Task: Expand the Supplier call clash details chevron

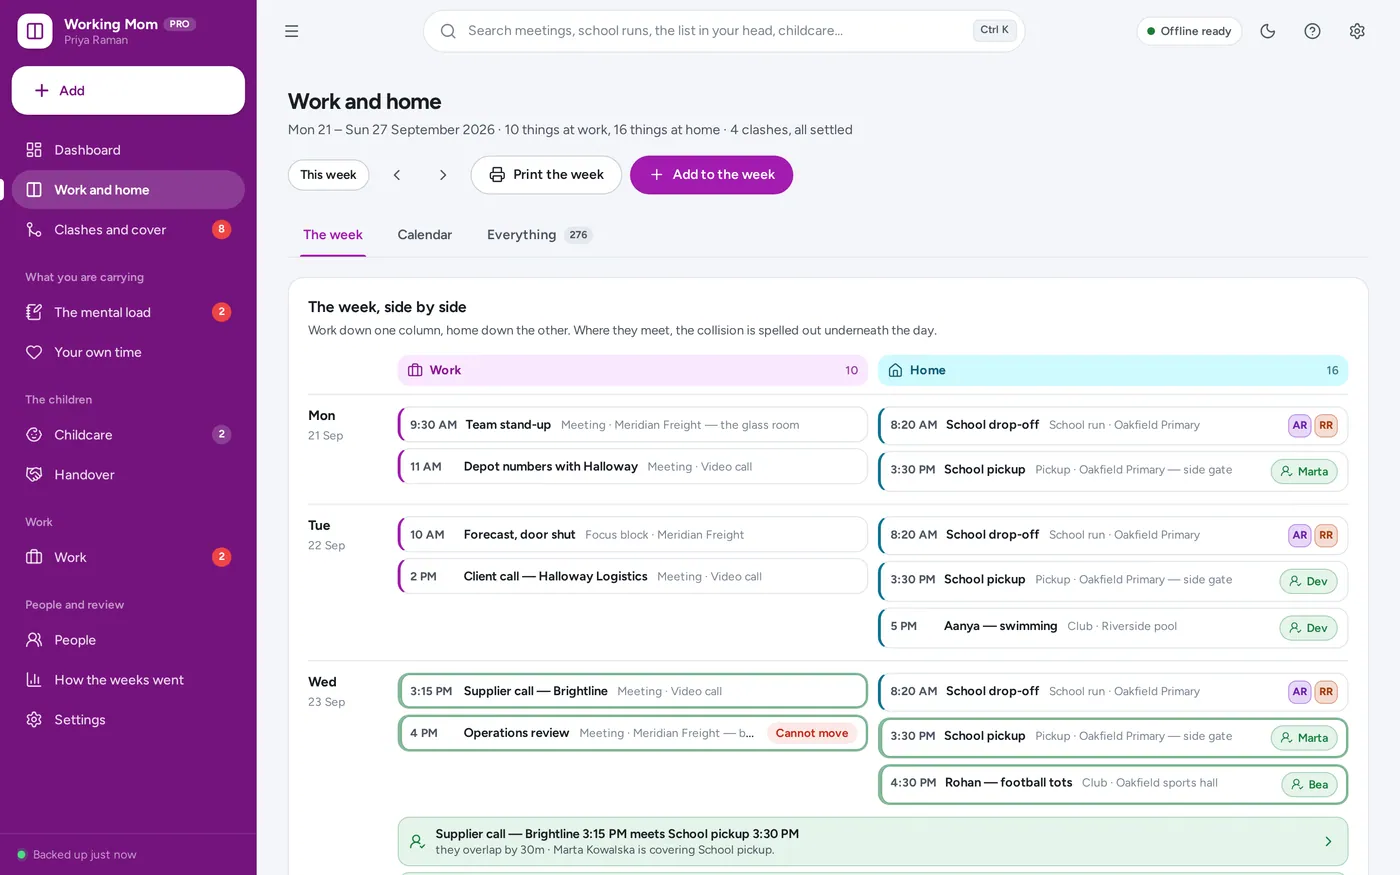Action: 1328,842
